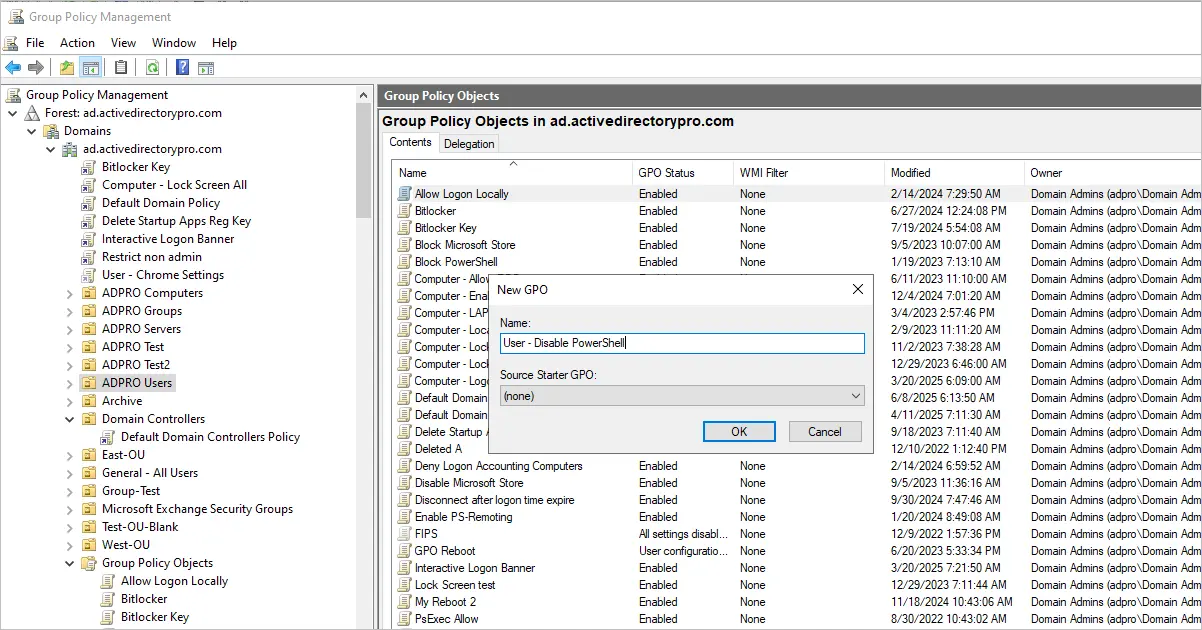The width and height of the screenshot is (1202, 630).
Task: Cancel the New GPO dialog
Action: (825, 432)
